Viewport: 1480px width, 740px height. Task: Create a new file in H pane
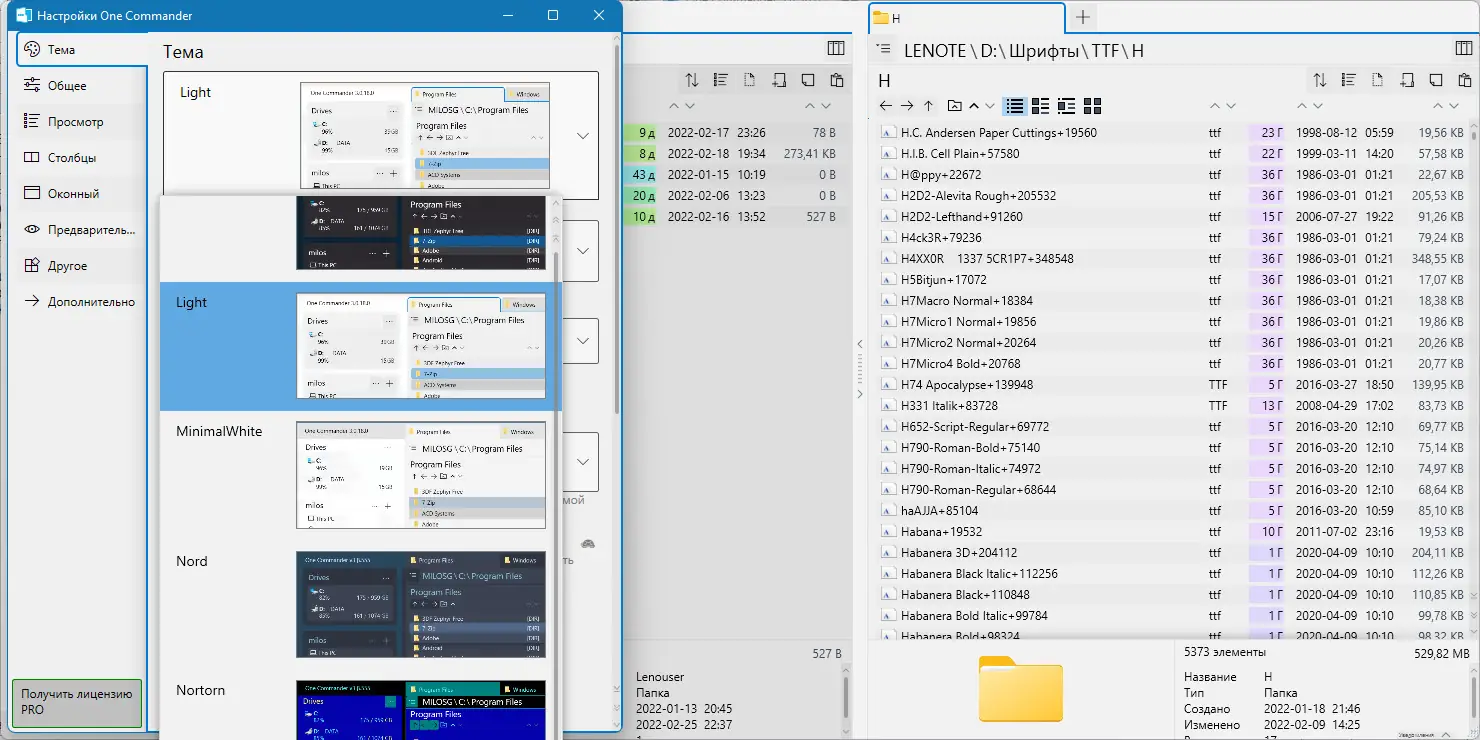click(1378, 80)
